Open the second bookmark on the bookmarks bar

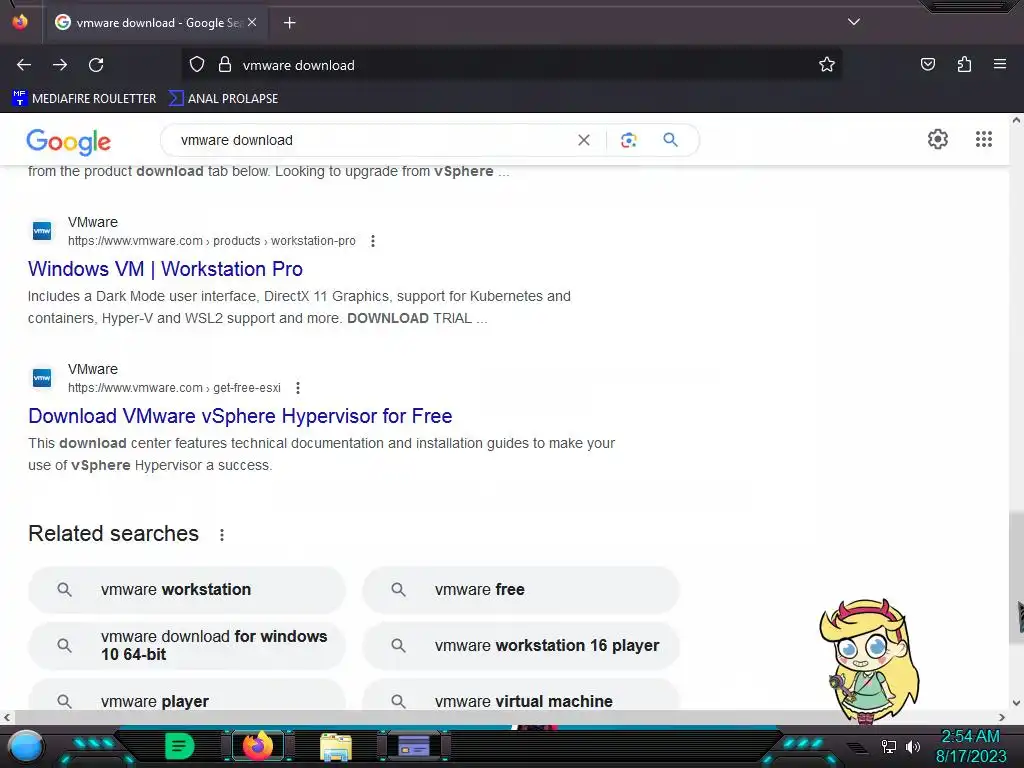pos(223,99)
